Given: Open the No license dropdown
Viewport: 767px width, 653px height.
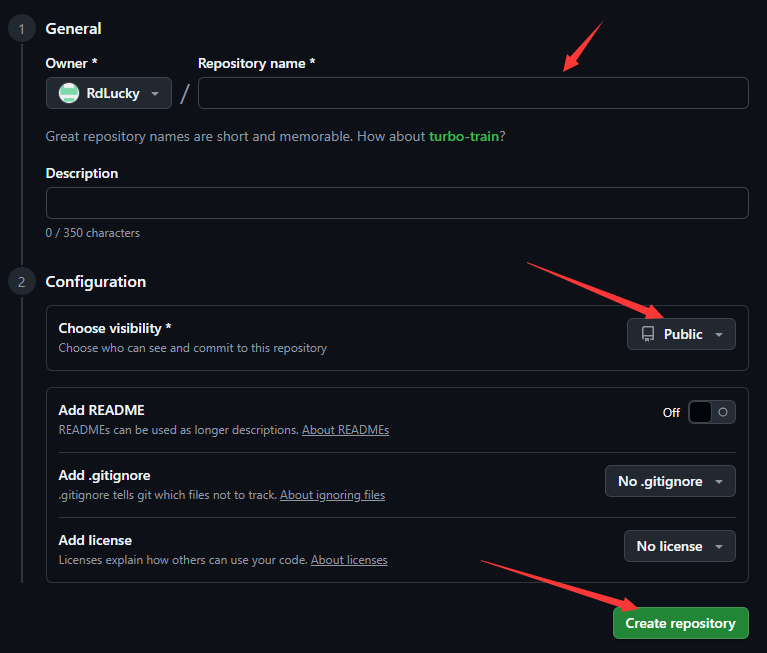Looking at the screenshot, I should (679, 546).
